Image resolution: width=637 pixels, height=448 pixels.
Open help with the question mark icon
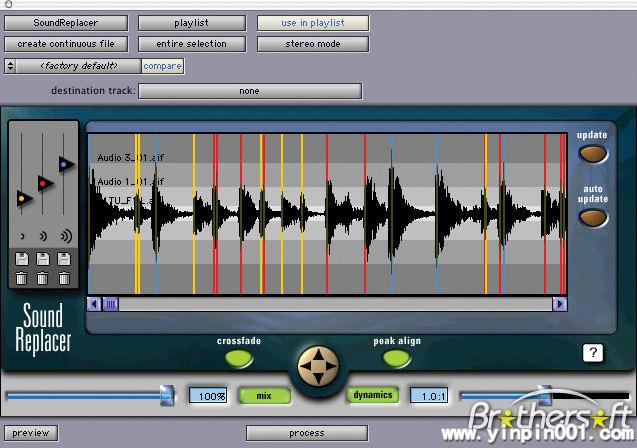point(593,352)
